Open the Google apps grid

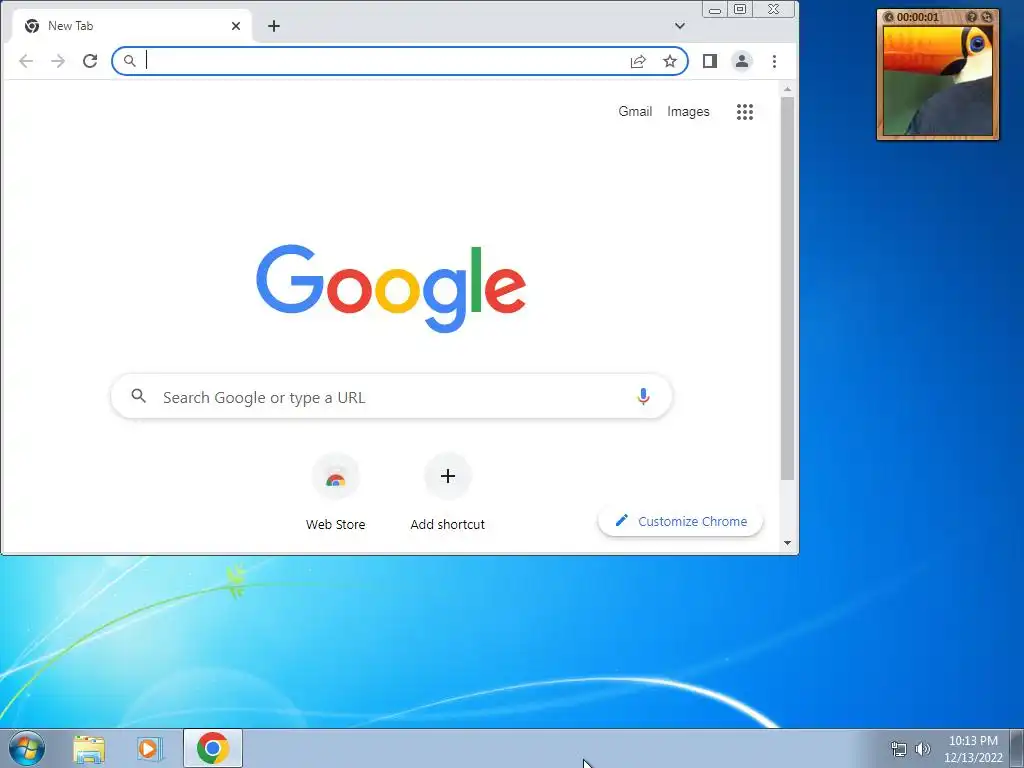745,112
